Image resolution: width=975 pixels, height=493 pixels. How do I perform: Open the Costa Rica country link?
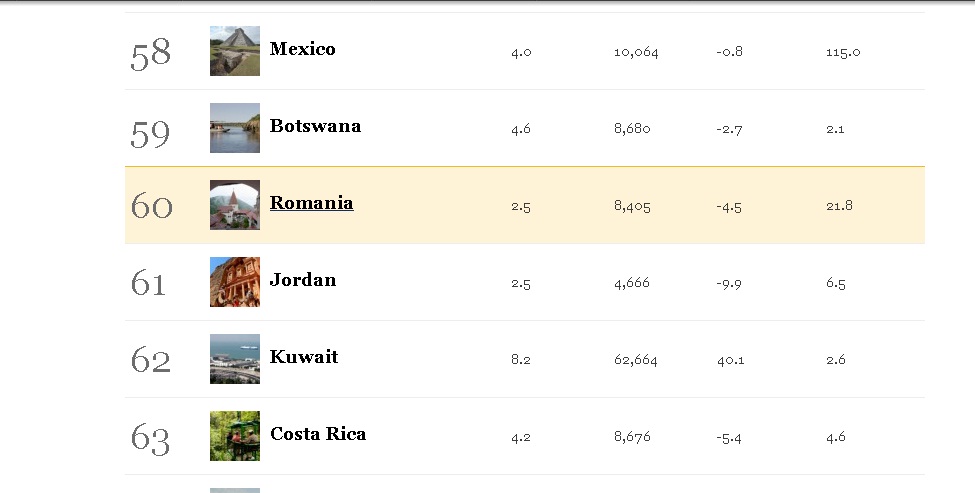(317, 434)
